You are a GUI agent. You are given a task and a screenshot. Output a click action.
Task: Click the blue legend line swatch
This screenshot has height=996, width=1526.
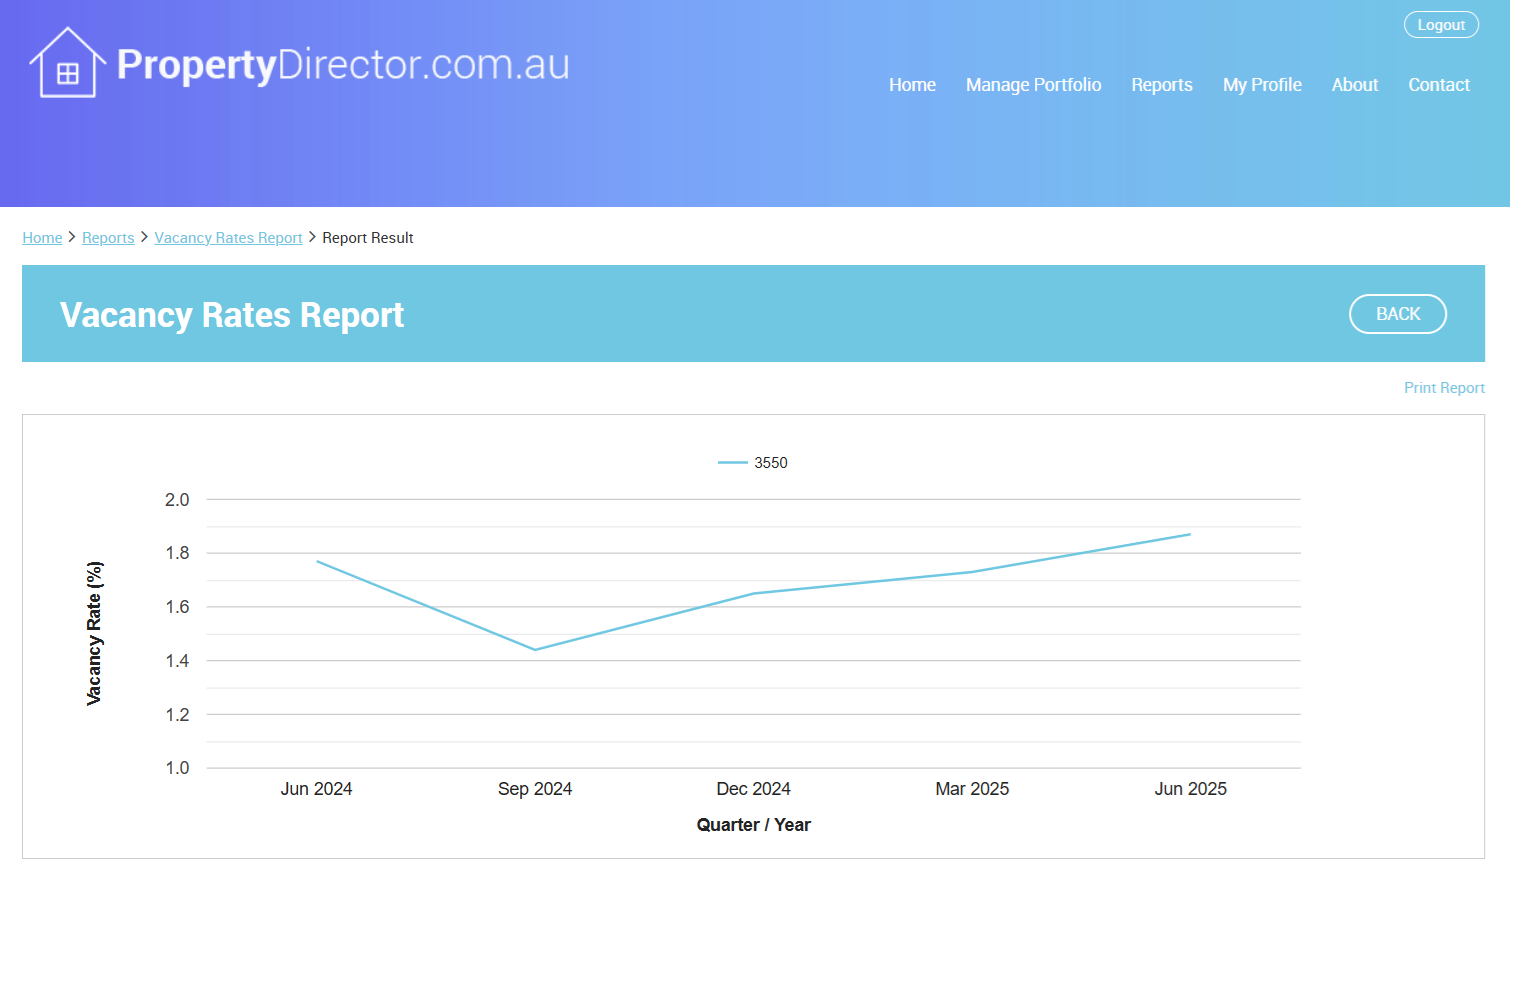click(x=733, y=463)
